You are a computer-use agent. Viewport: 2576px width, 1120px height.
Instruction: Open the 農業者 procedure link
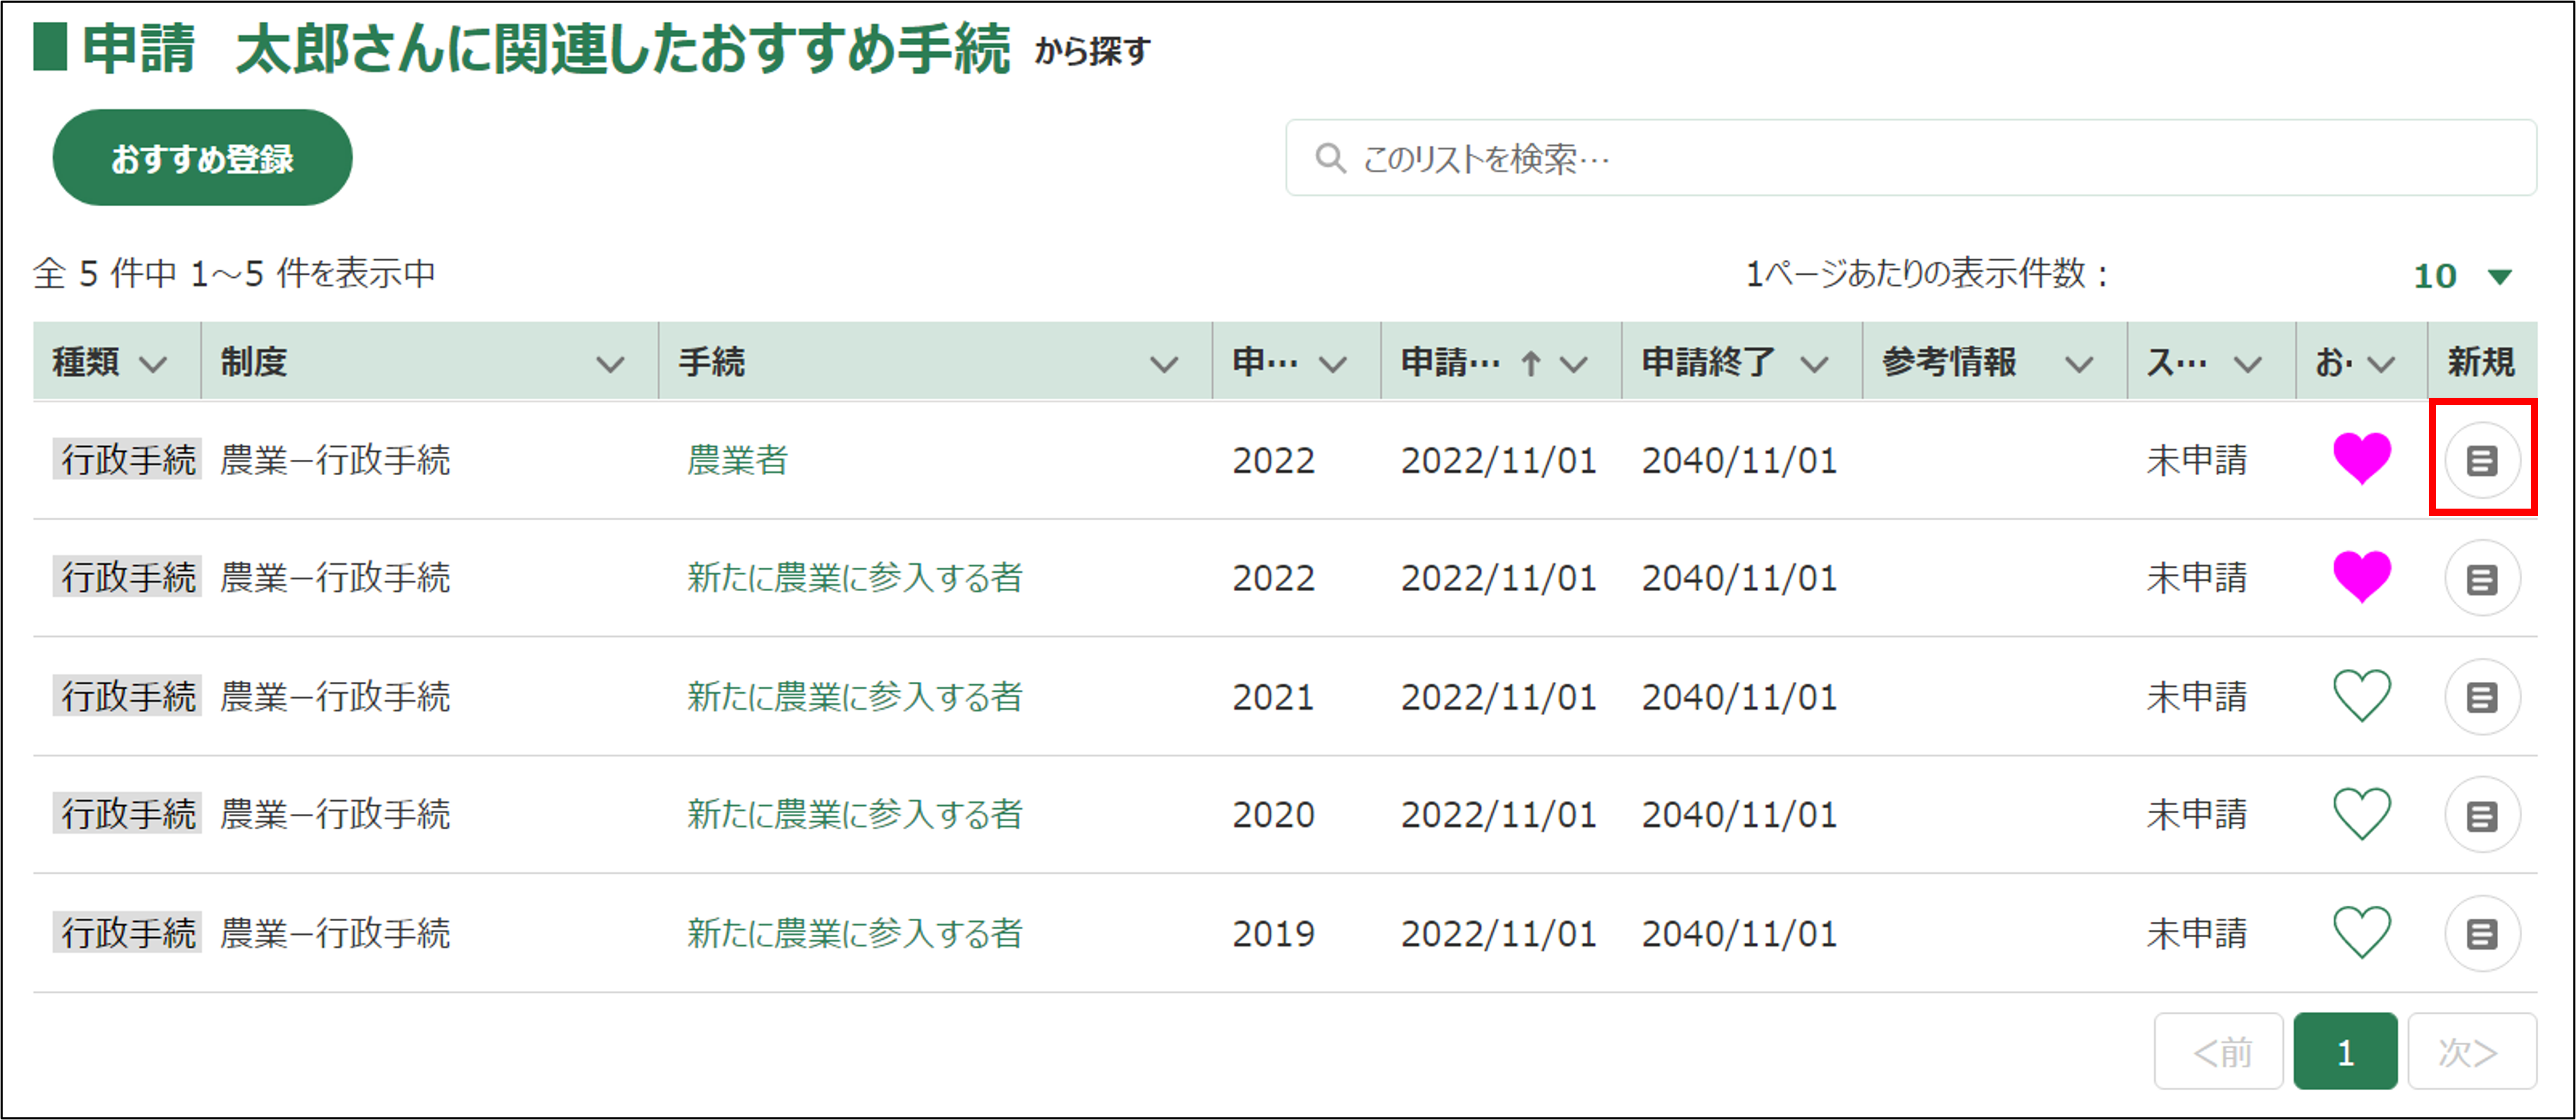pos(737,460)
